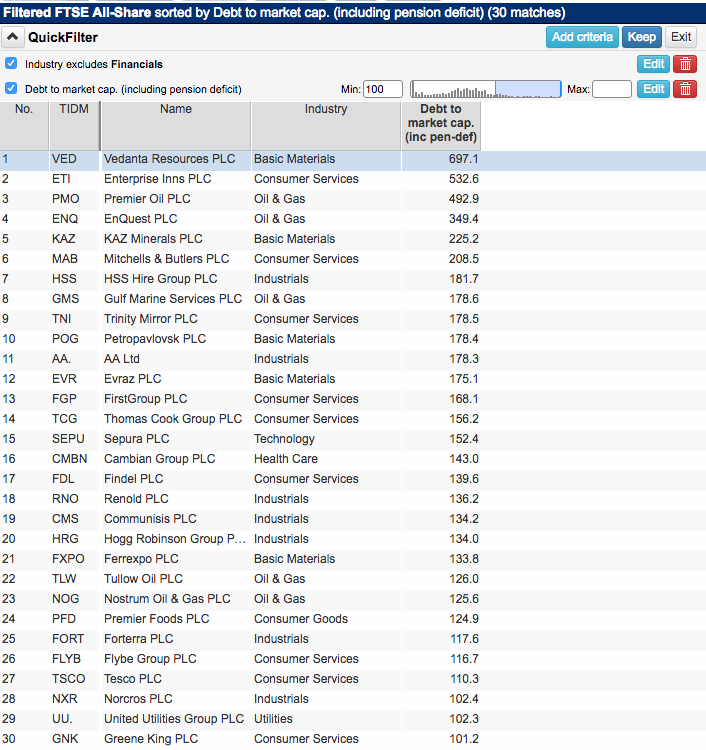Select Thomas Cook Group PLC row
The width and height of the screenshot is (706, 750).
click(x=353, y=419)
